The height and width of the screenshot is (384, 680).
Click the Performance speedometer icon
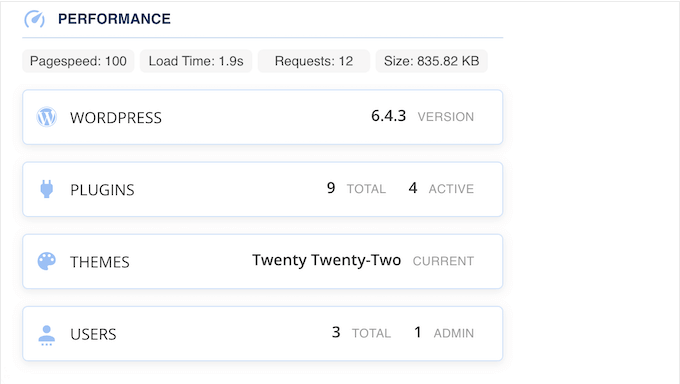click(34, 19)
